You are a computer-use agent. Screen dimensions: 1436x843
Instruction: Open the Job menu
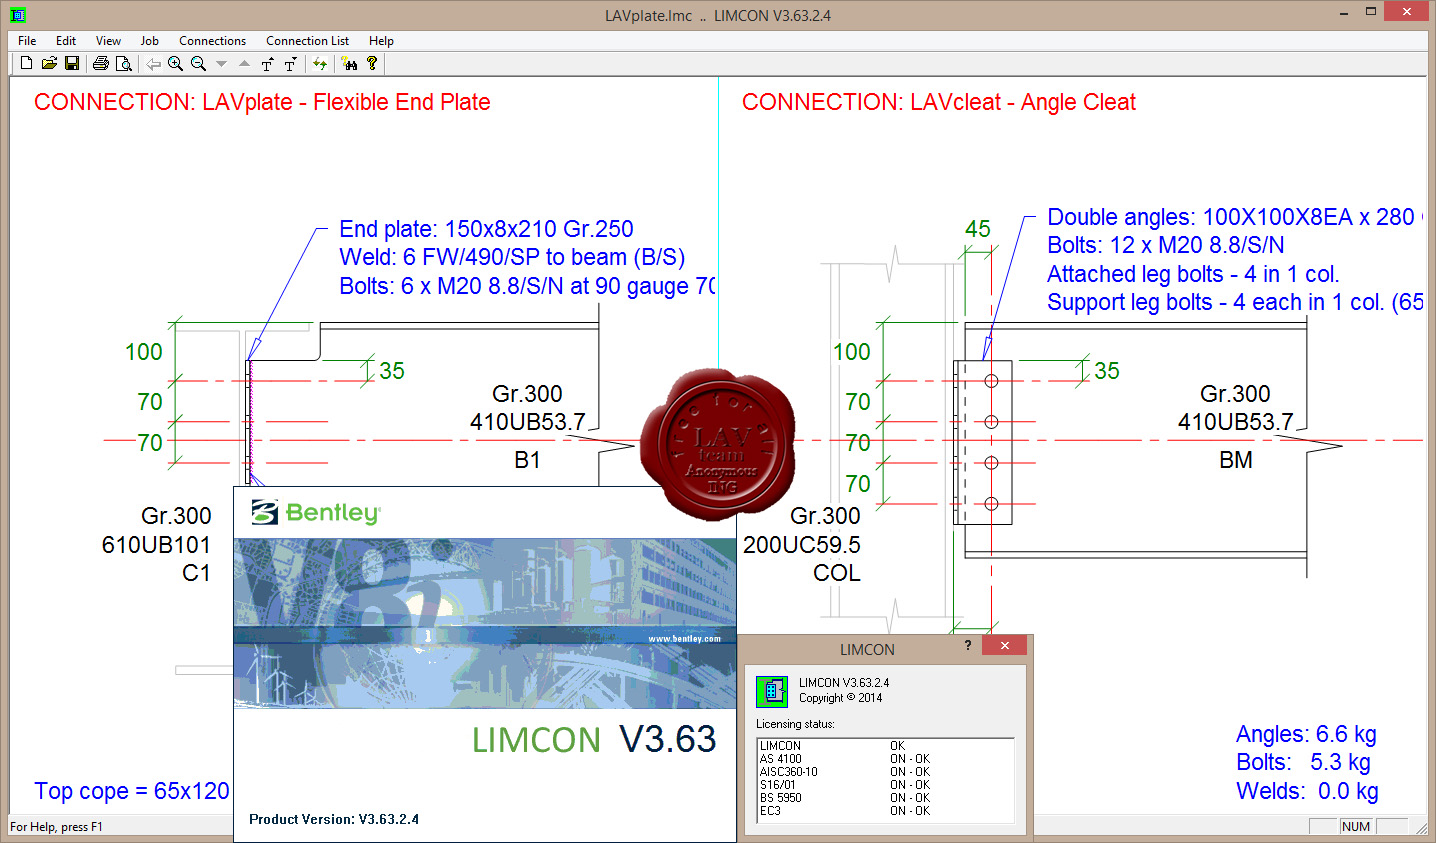pyautogui.click(x=150, y=41)
